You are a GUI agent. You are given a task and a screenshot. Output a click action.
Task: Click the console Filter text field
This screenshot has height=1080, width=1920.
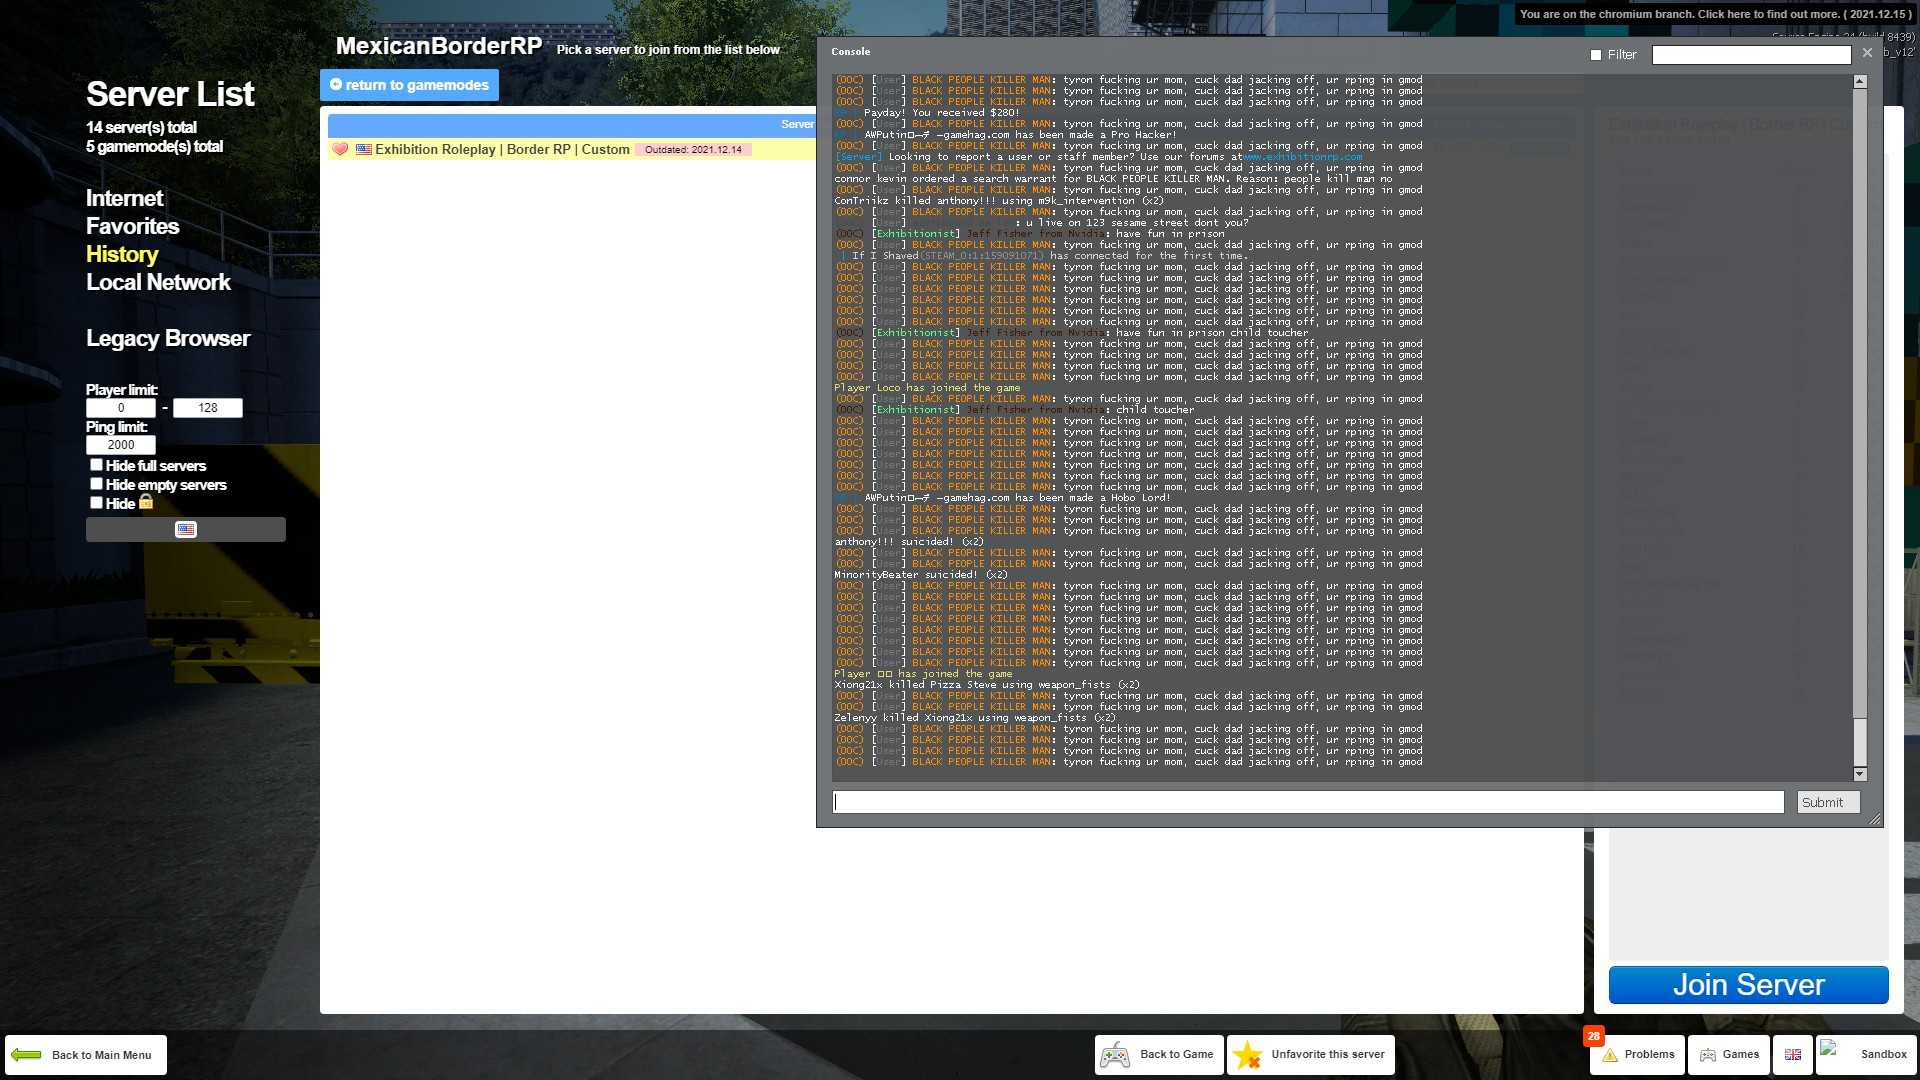(1751, 55)
